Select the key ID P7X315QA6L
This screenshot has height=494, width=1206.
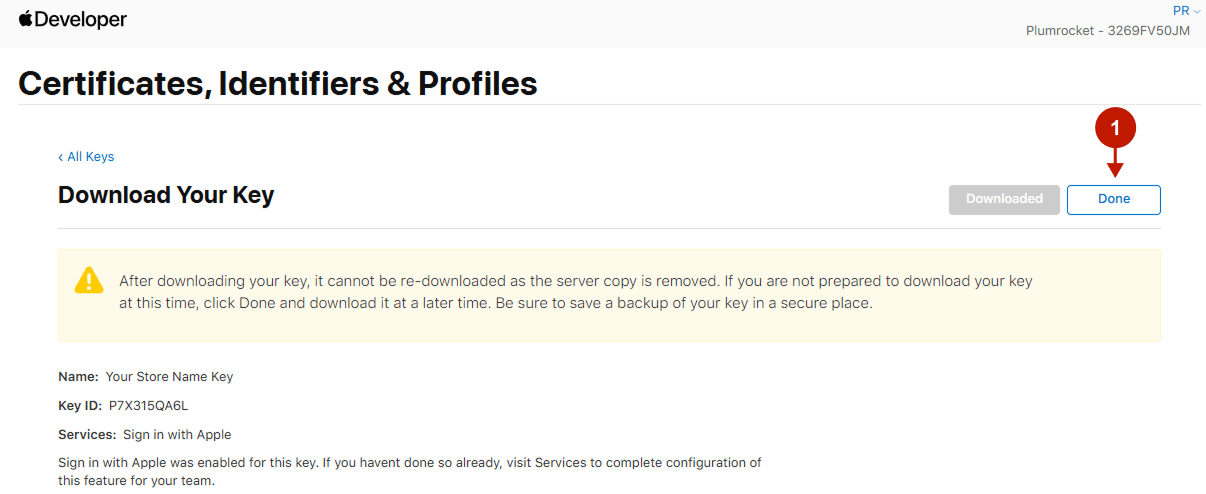click(148, 406)
